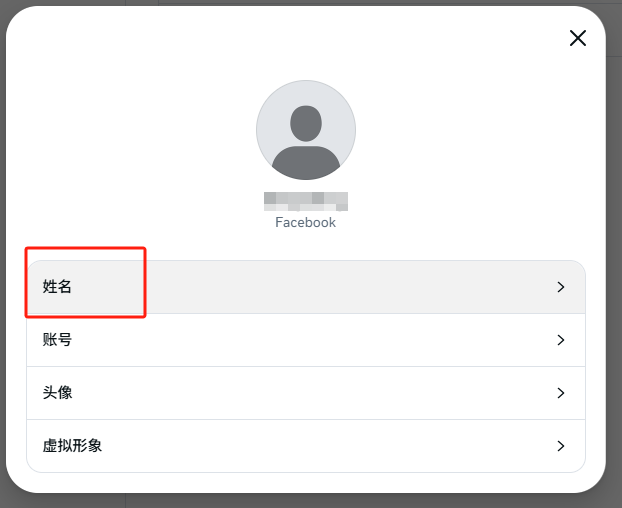Click the Facebook label under the name
Image resolution: width=622 pixels, height=508 pixels.
click(306, 222)
